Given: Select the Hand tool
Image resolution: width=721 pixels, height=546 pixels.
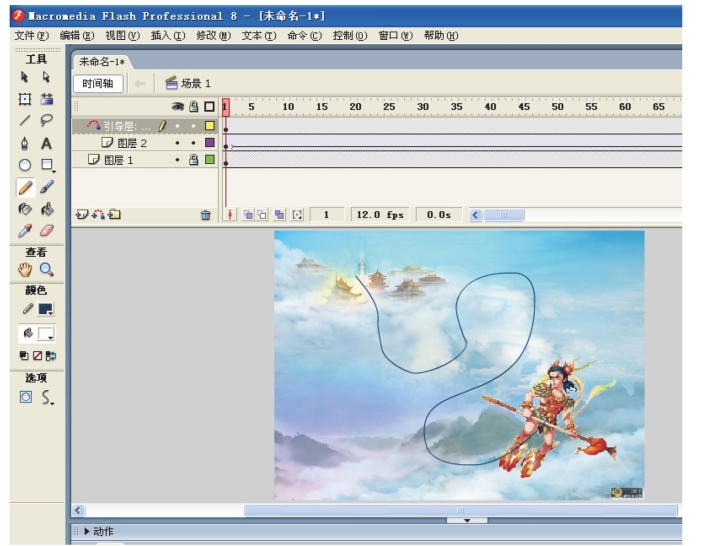Looking at the screenshot, I should (25, 270).
